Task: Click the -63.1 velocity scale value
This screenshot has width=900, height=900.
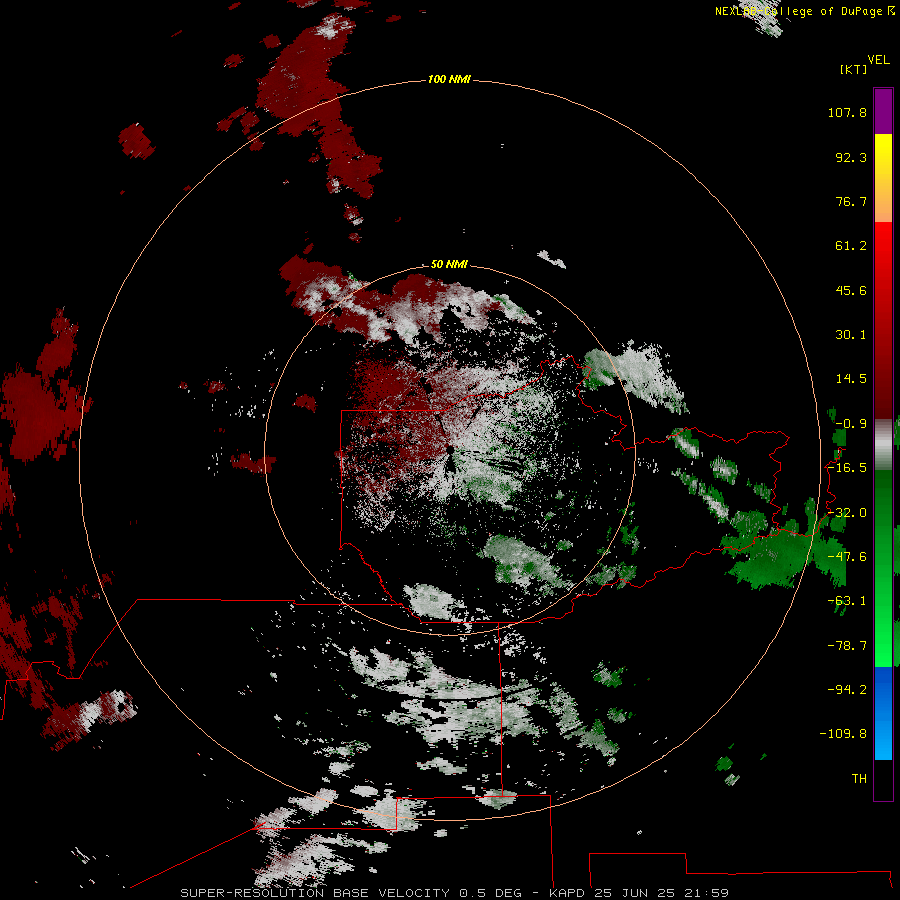Action: pyautogui.click(x=847, y=601)
